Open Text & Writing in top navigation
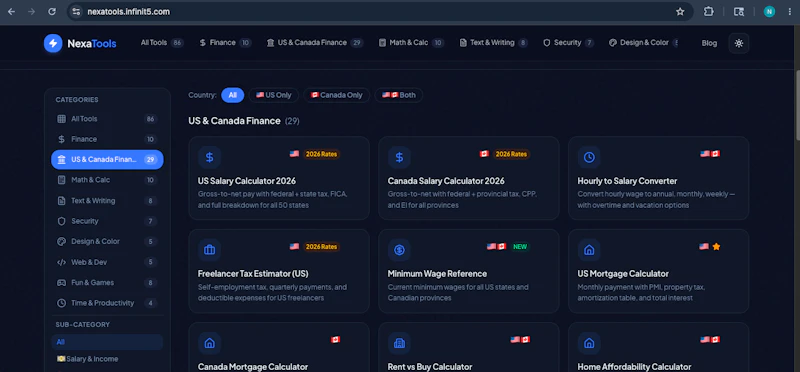This screenshot has width=800, height=372. pos(493,43)
